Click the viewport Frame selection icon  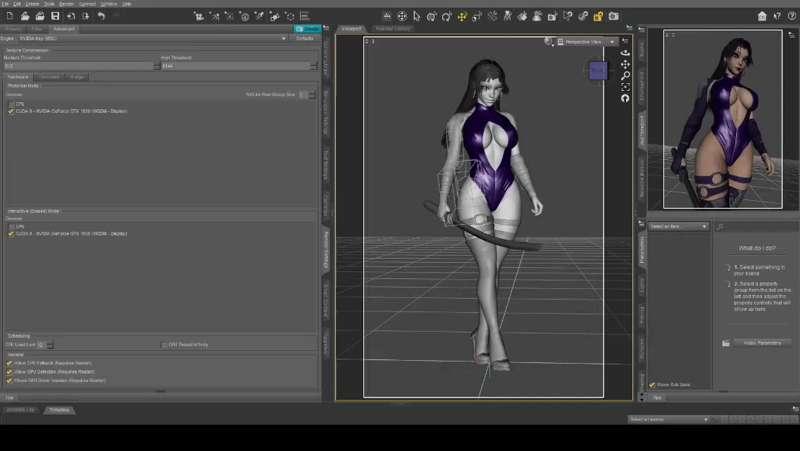click(625, 87)
